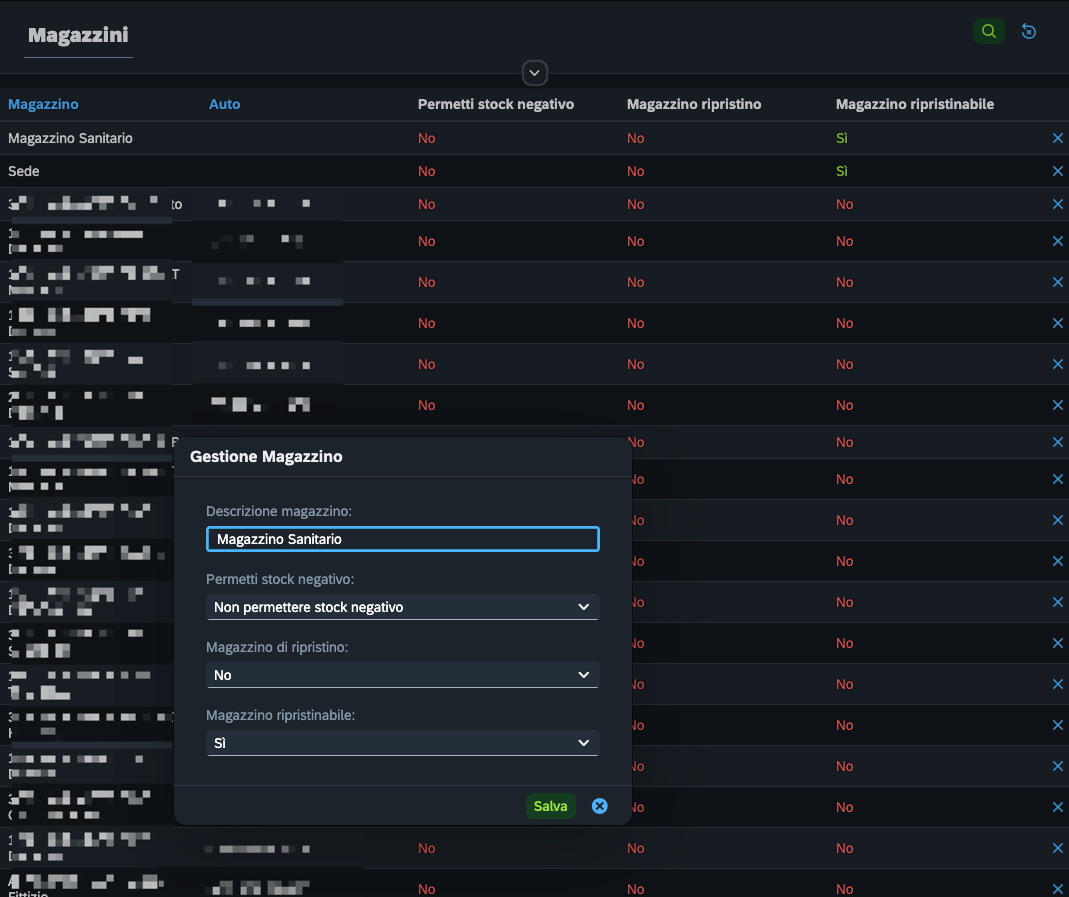
Task: Click the Permetti stock negativo column header
Action: [x=496, y=104]
